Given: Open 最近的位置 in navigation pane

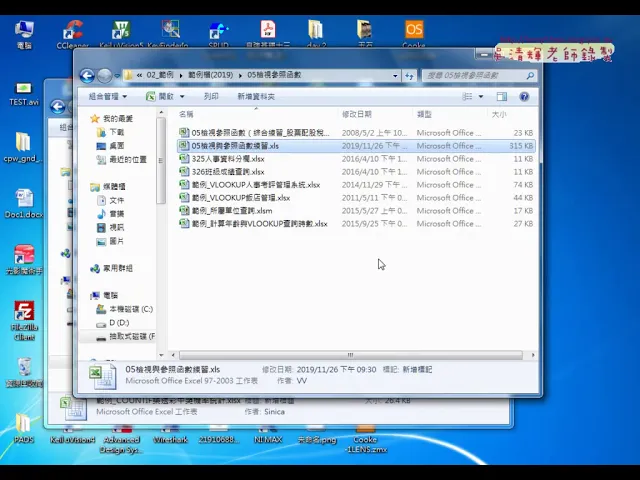Looking at the screenshot, I should click(x=128, y=160).
